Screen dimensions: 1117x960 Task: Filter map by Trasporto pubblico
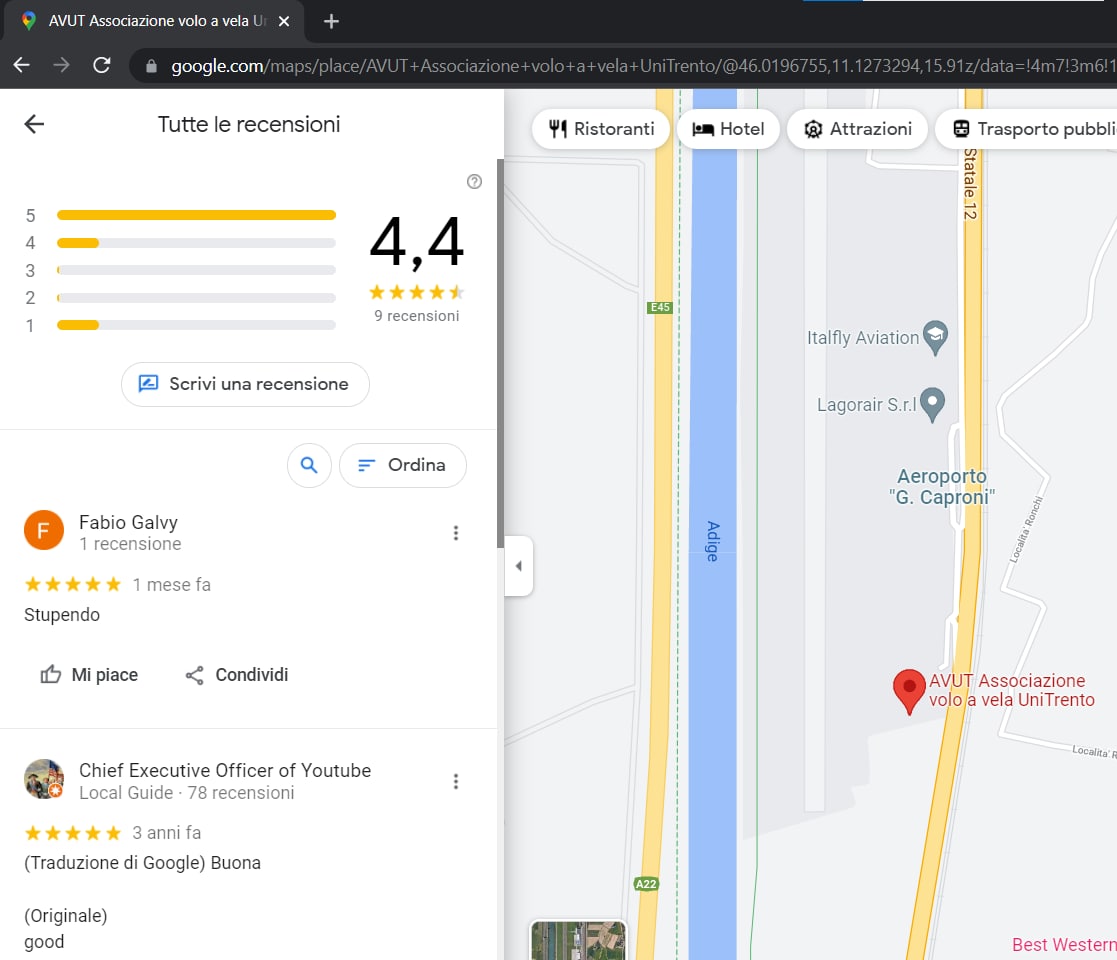(1027, 129)
